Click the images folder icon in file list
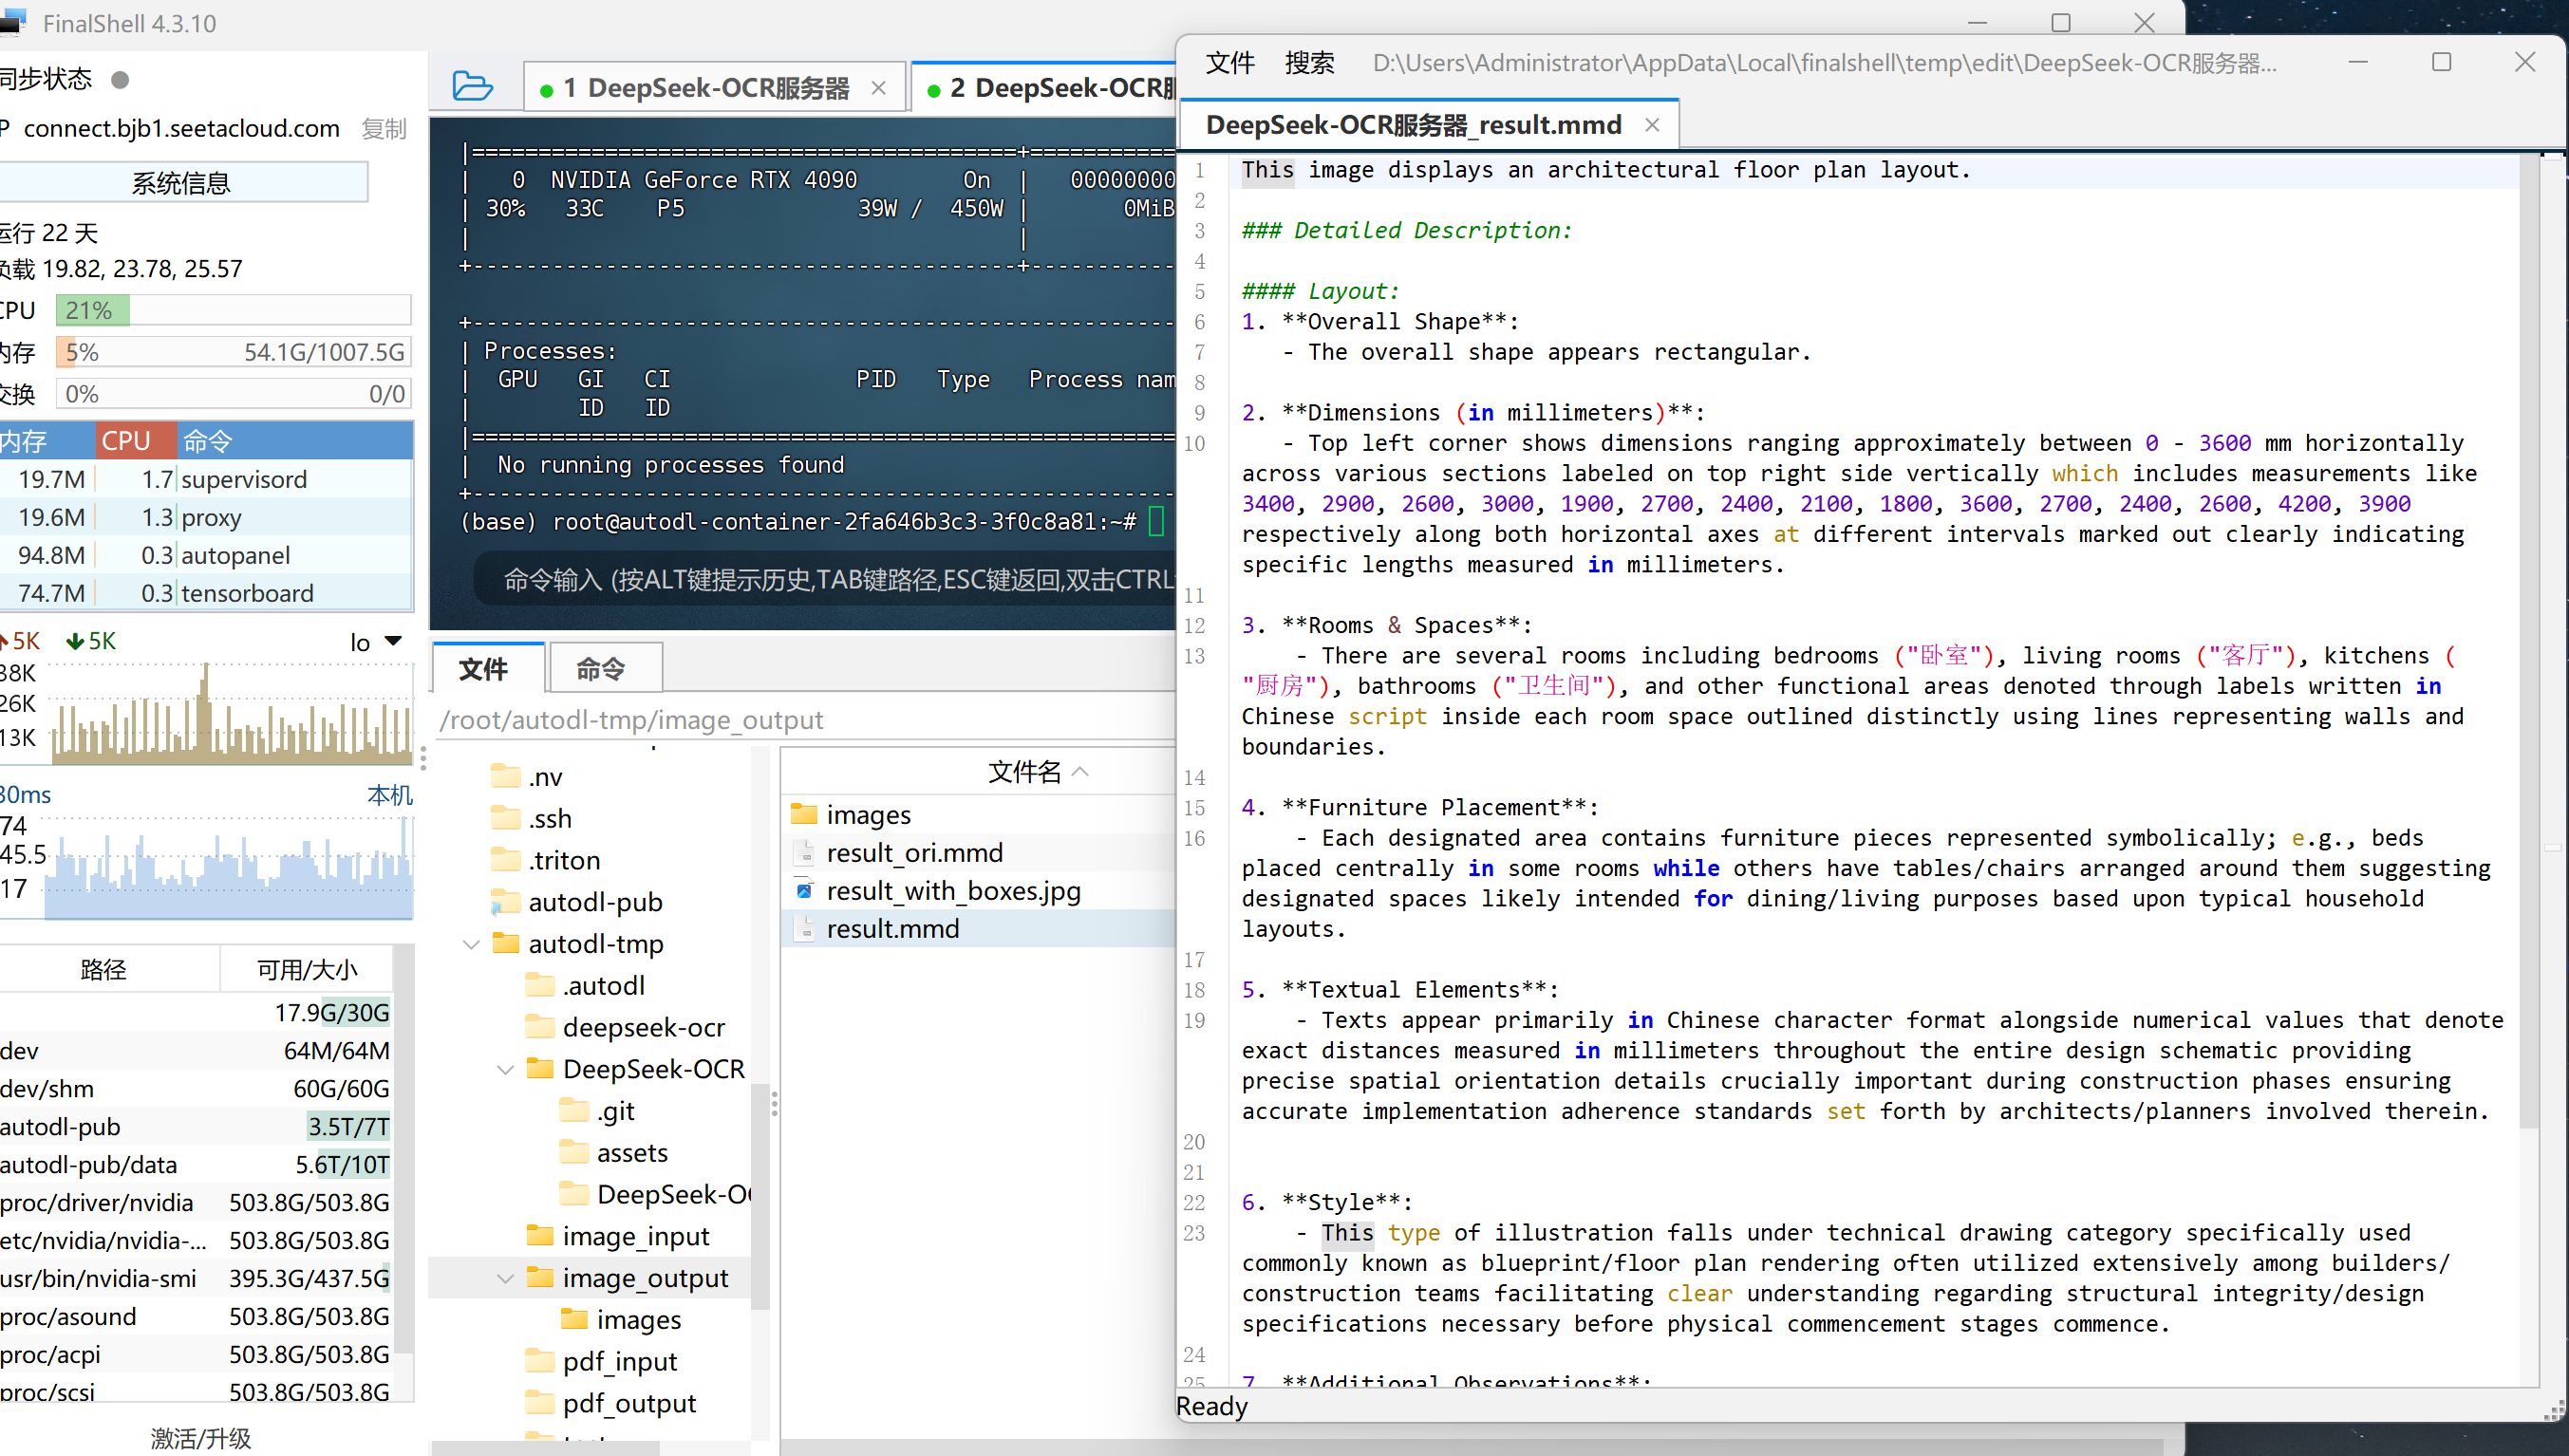The width and height of the screenshot is (2569, 1456). (805, 814)
